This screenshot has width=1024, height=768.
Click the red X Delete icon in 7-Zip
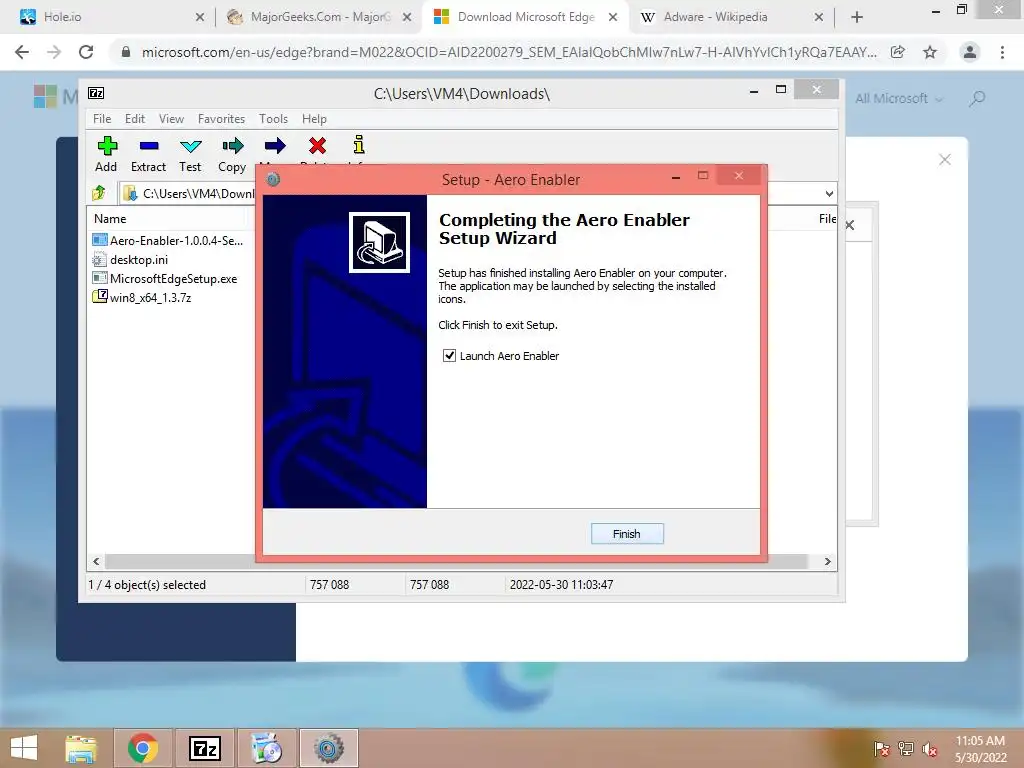pos(317,146)
